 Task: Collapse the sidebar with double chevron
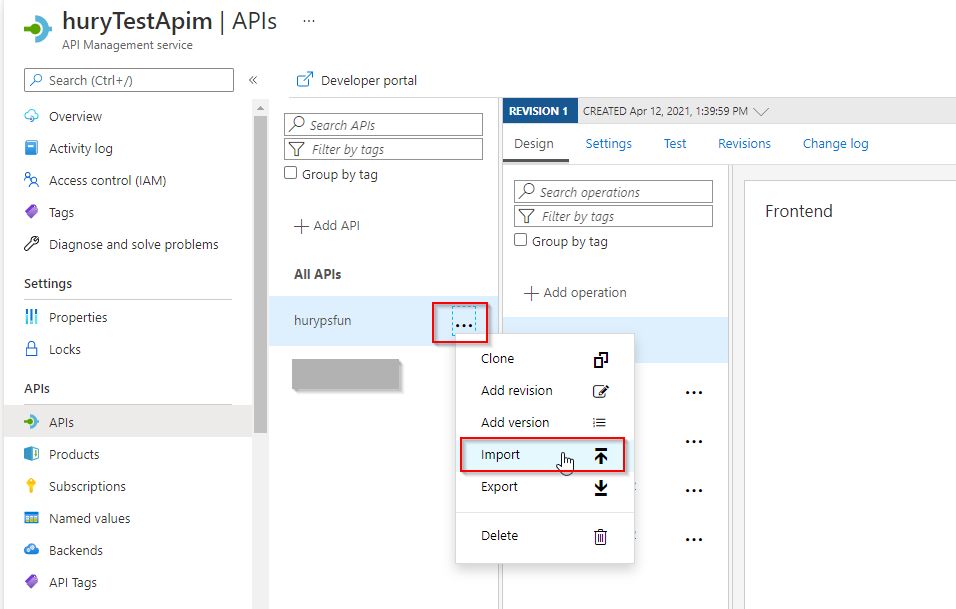pos(253,80)
